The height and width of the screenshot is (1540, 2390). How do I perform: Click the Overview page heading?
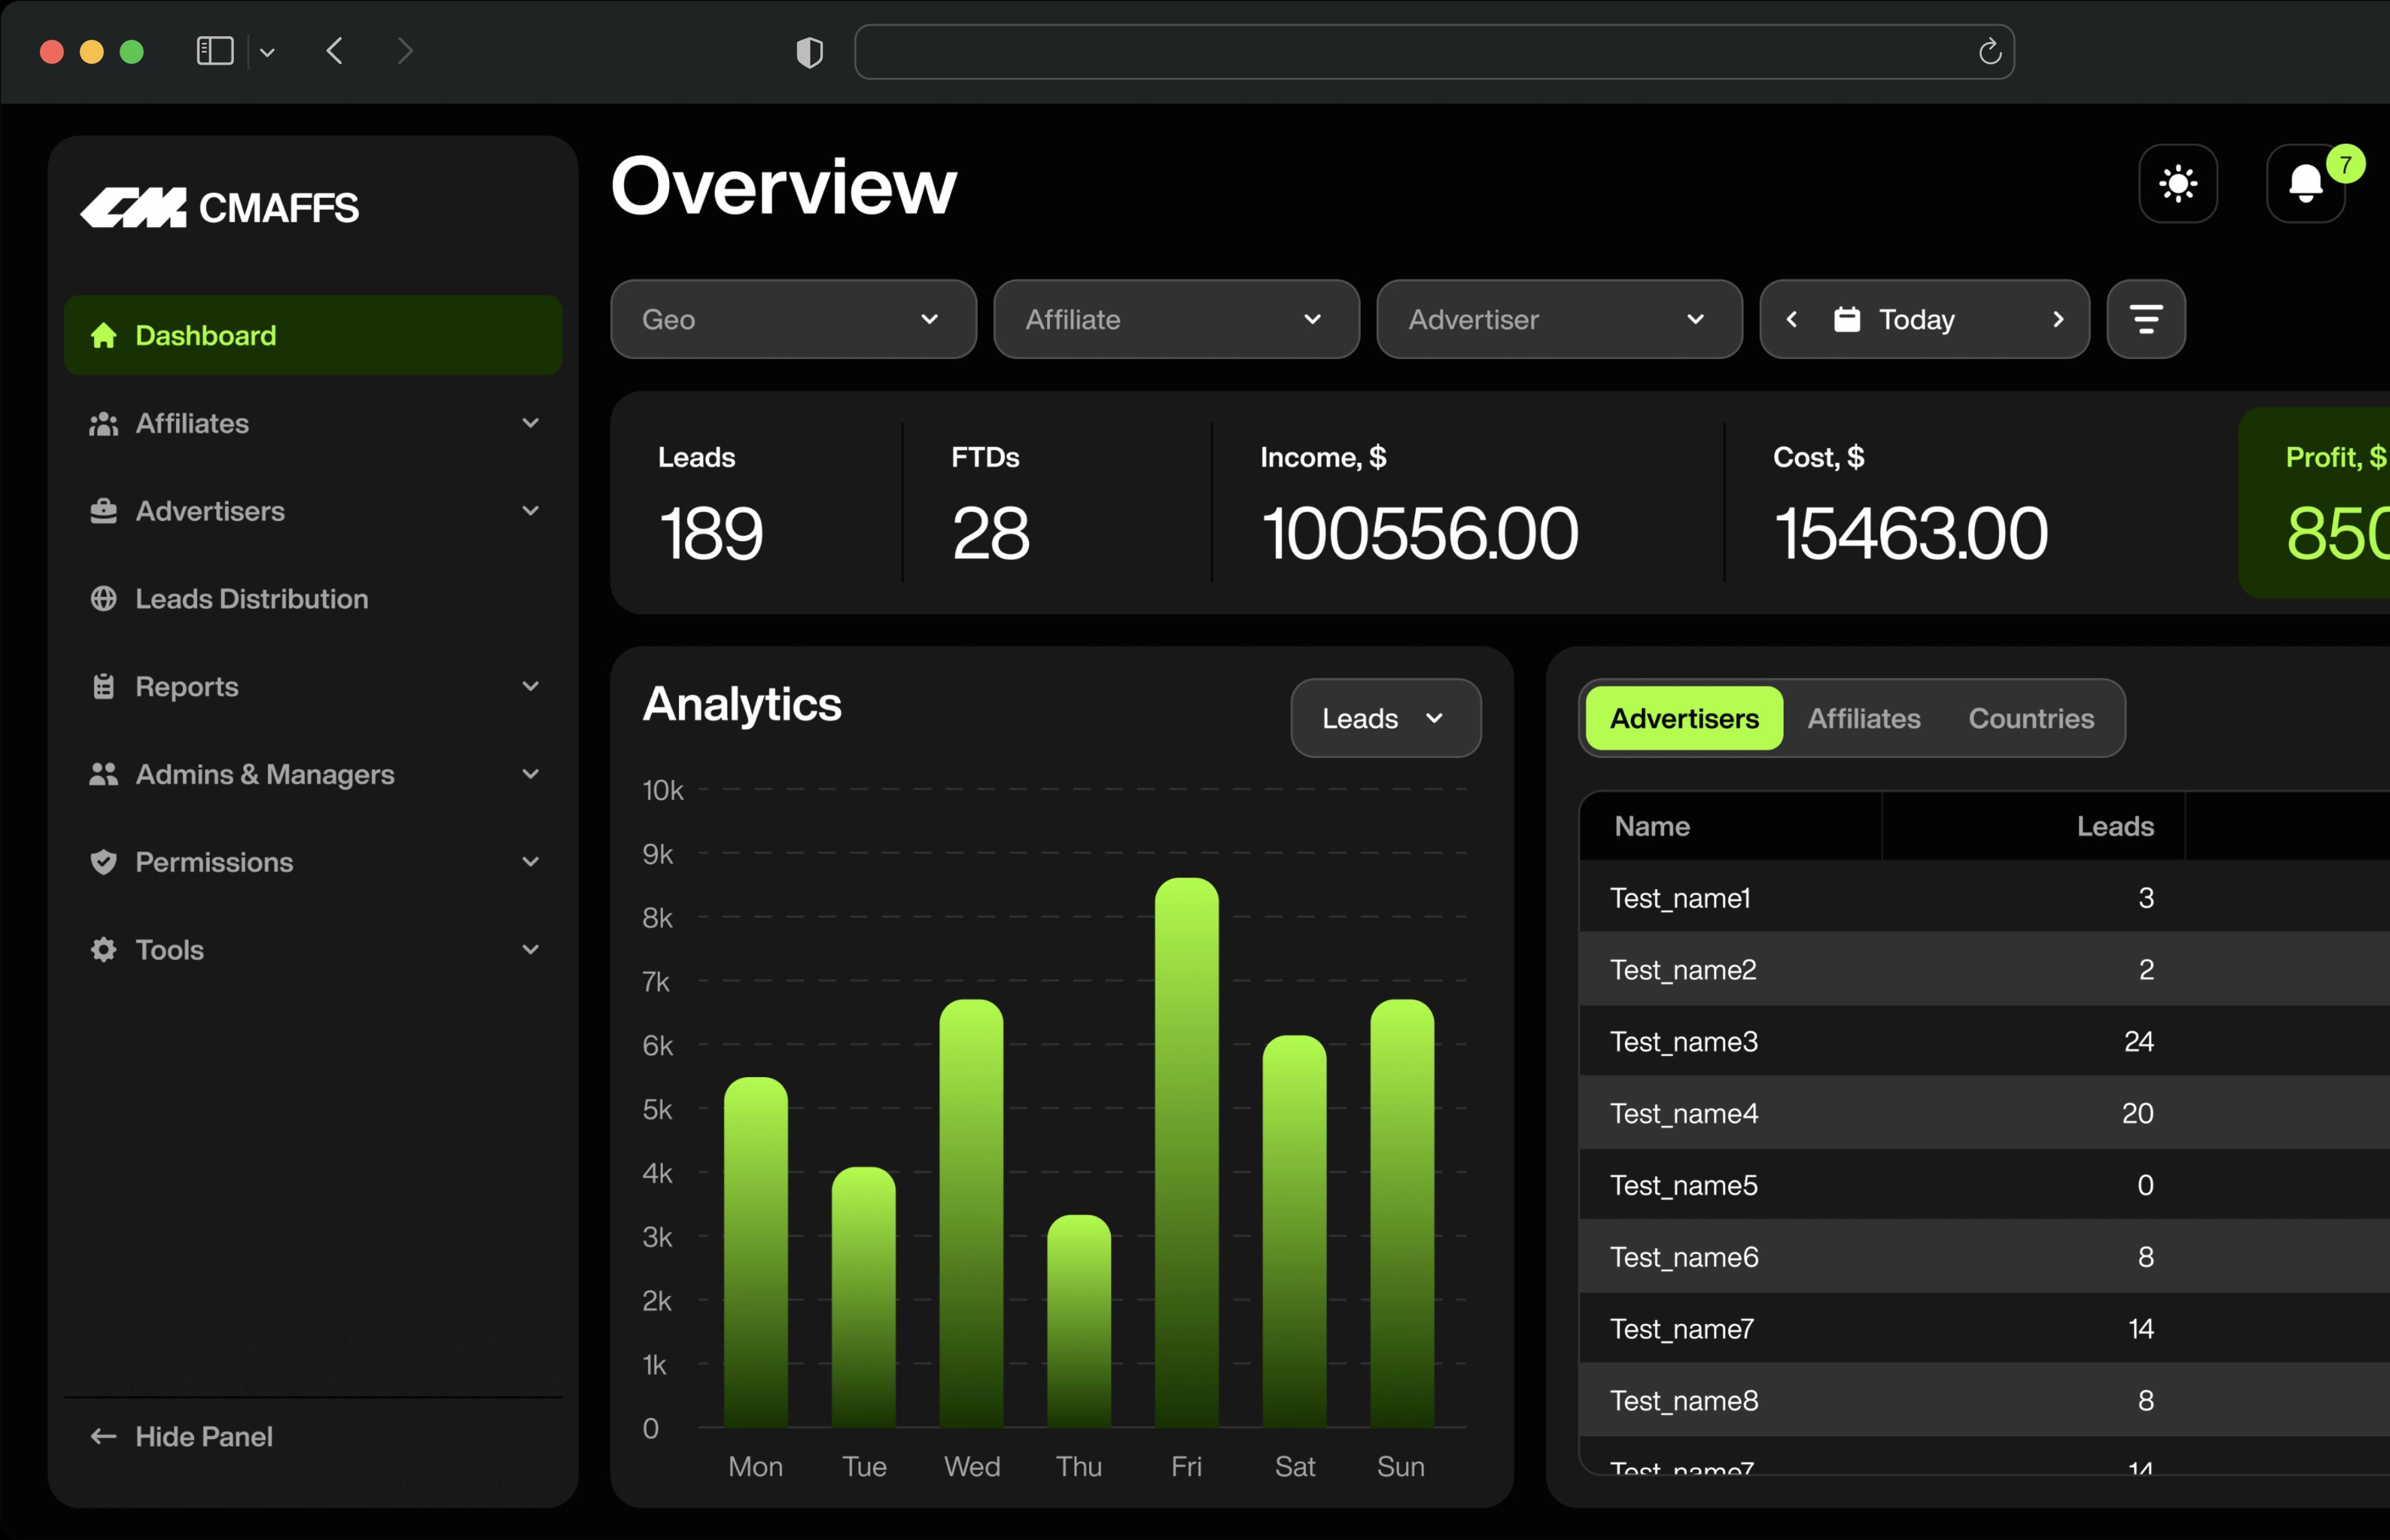(x=783, y=186)
